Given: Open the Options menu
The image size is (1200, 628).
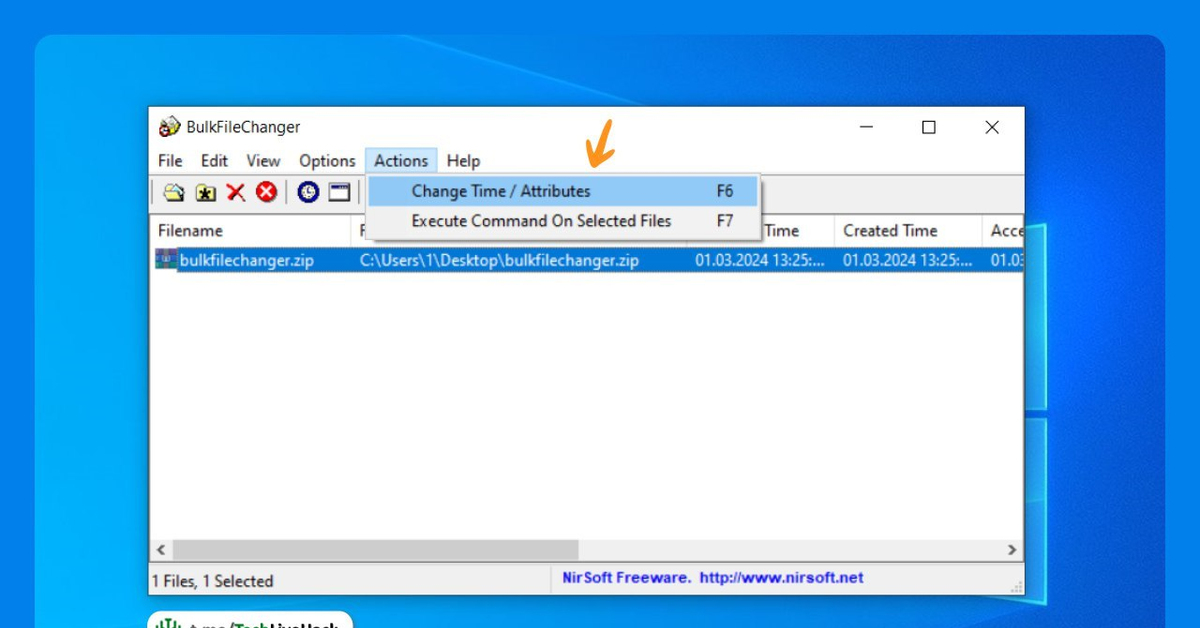Looking at the screenshot, I should click(327, 161).
